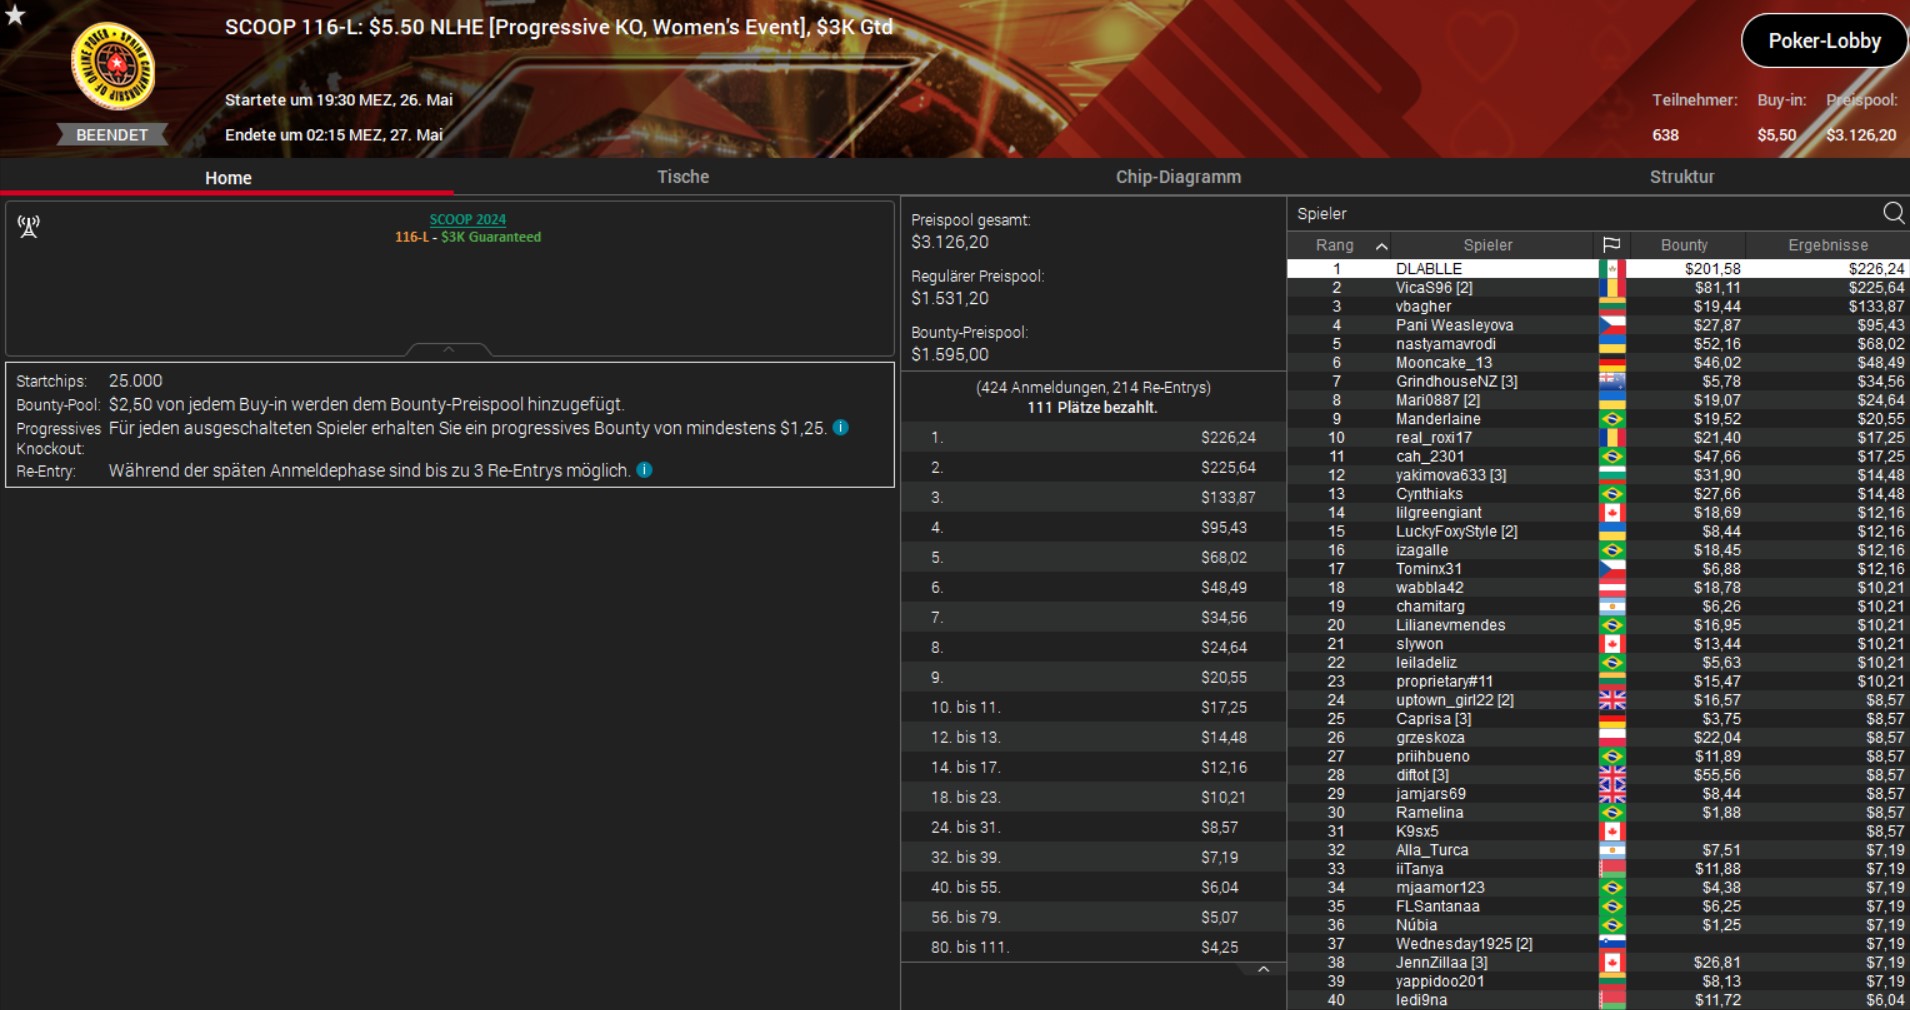
Task: Switch to the Tische tab
Action: tap(683, 177)
